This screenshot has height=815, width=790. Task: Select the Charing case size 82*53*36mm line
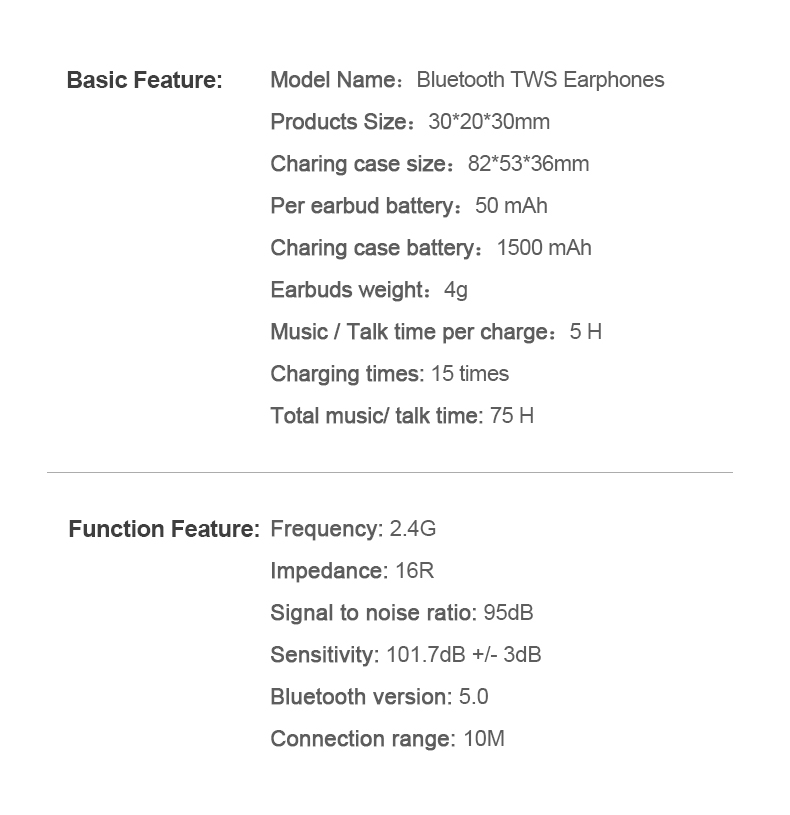(x=430, y=164)
